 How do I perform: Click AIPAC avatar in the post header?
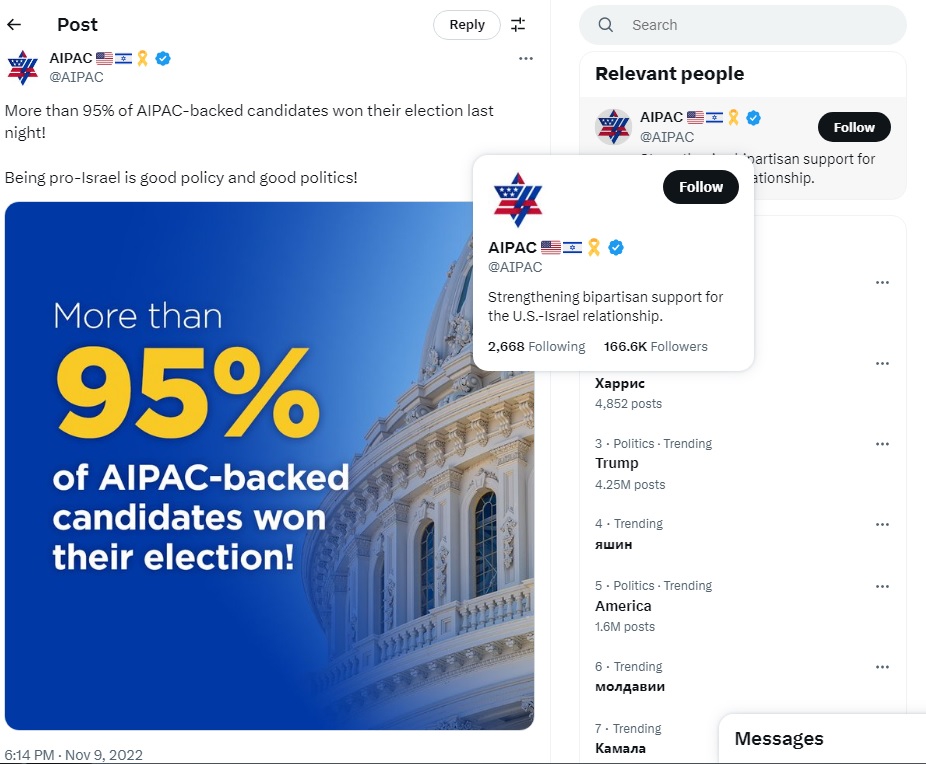[x=22, y=67]
